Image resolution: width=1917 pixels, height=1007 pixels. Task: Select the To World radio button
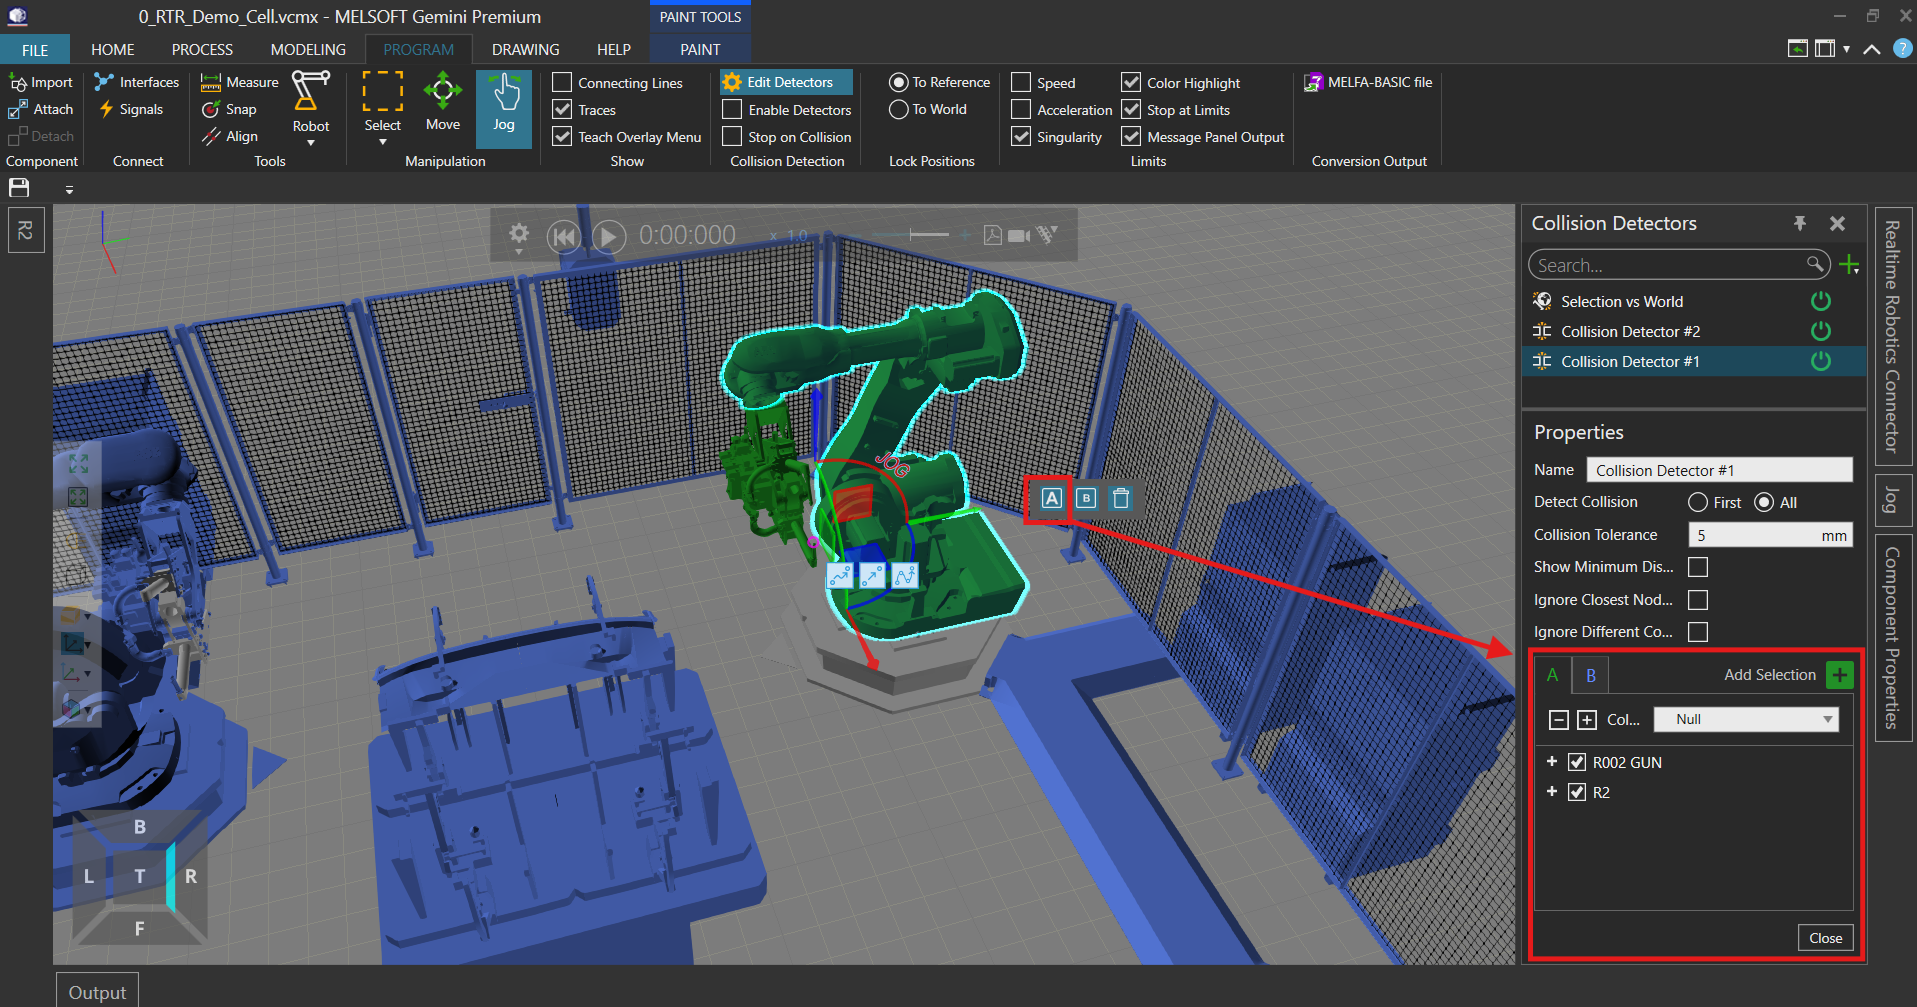(898, 109)
